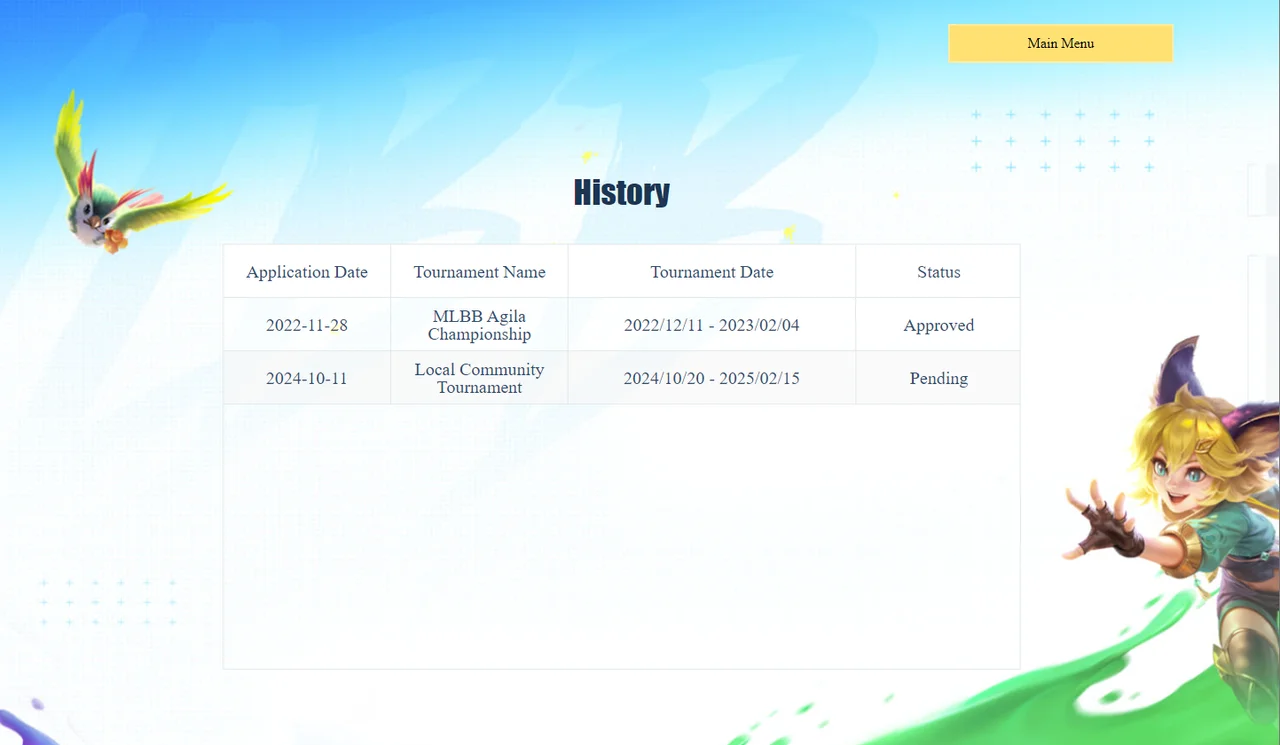1280x745 pixels.
Task: Select the History heading
Action: coord(621,192)
